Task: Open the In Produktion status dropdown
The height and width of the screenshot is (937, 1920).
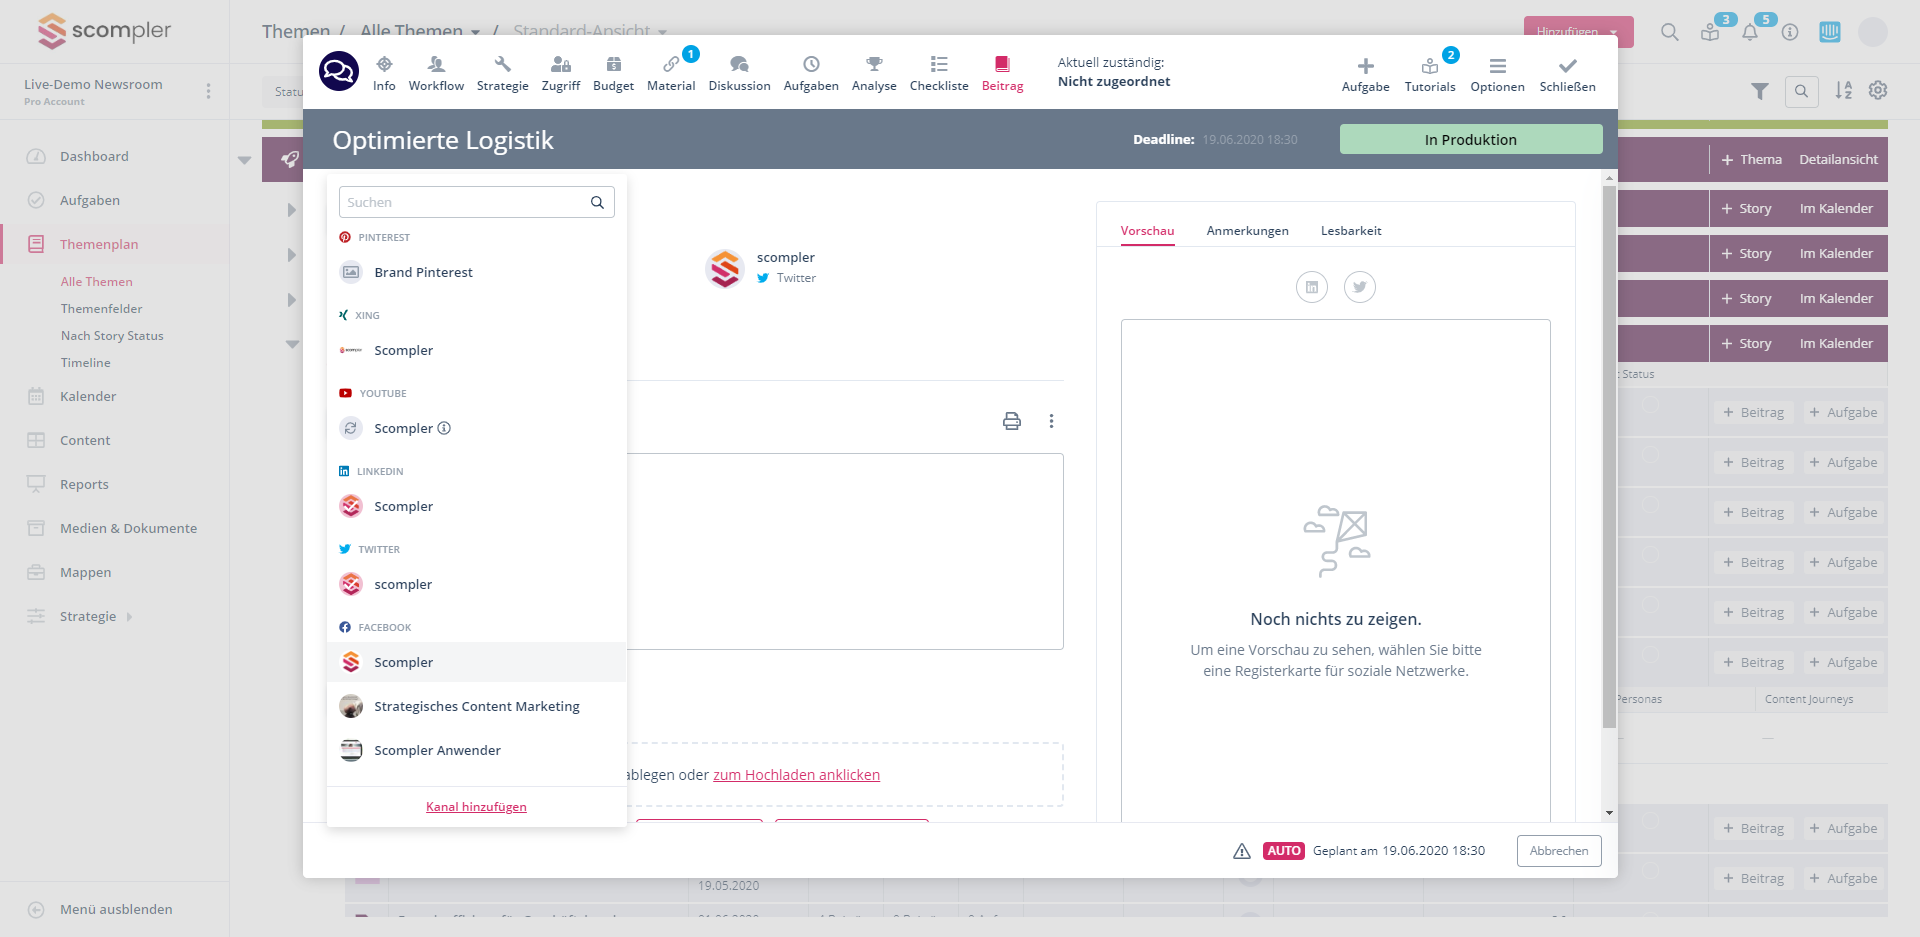Action: pos(1470,140)
